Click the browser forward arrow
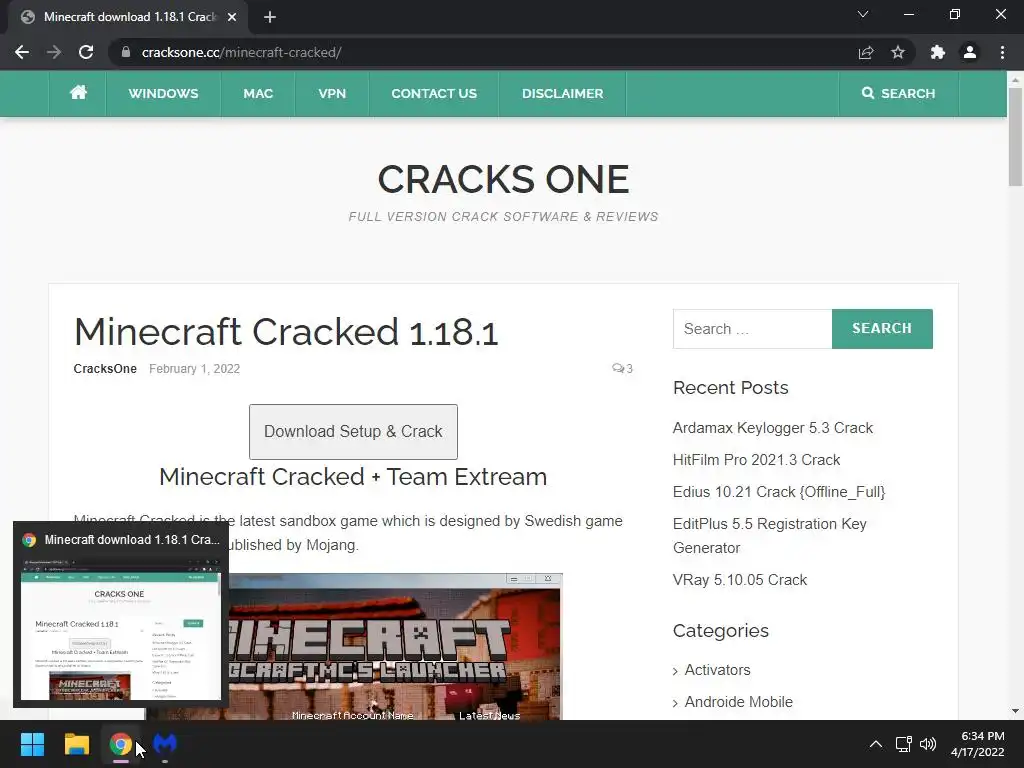The width and height of the screenshot is (1024, 768). click(x=54, y=52)
